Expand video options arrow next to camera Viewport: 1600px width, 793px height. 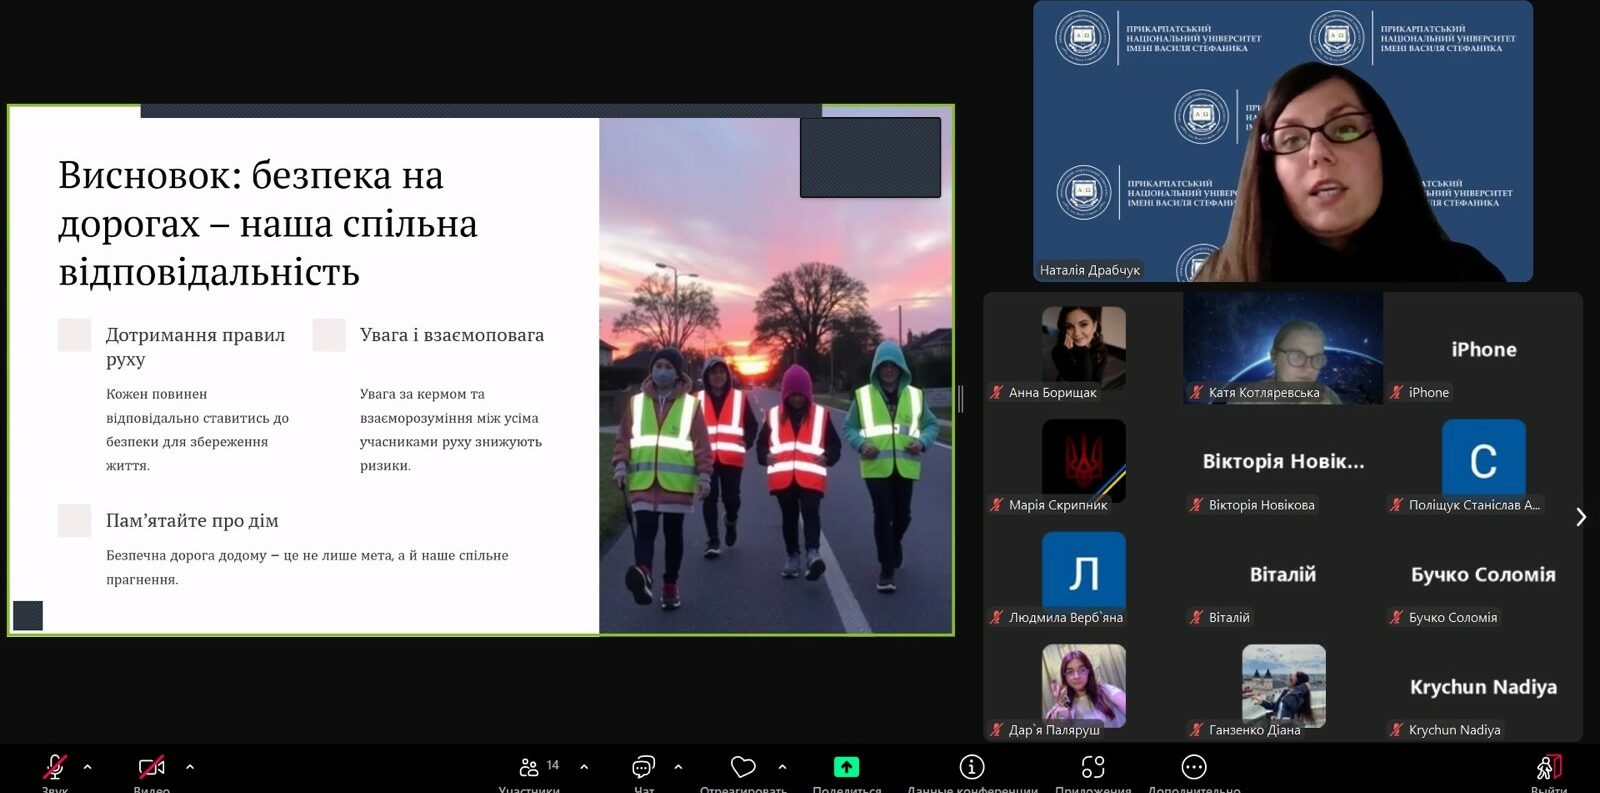190,767
